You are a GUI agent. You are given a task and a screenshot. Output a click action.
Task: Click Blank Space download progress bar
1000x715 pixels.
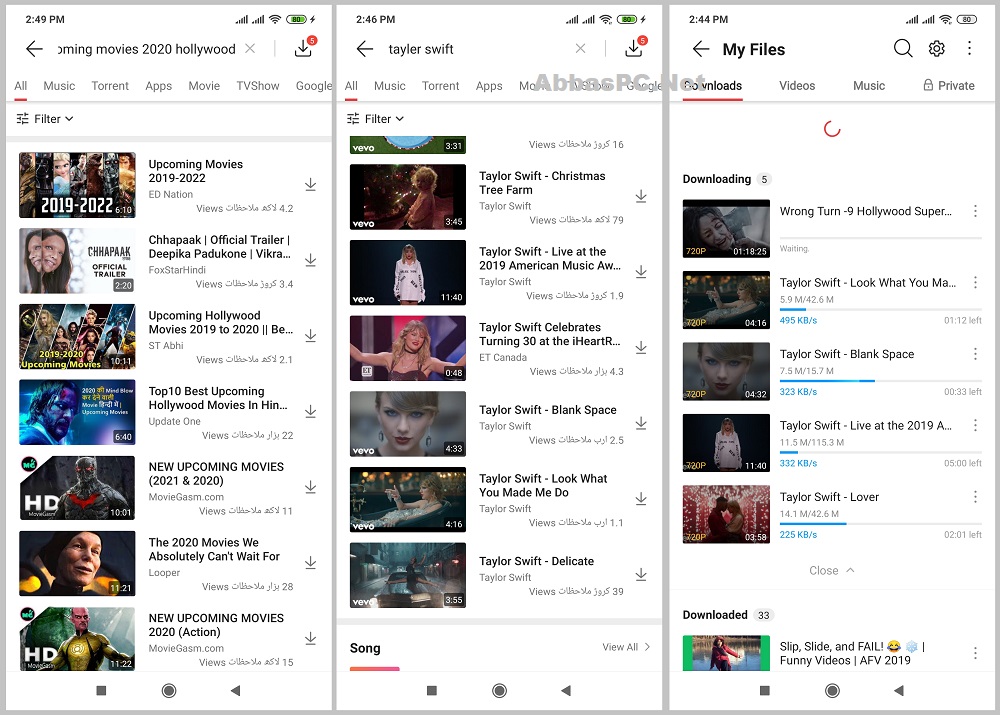pyautogui.click(x=880, y=381)
